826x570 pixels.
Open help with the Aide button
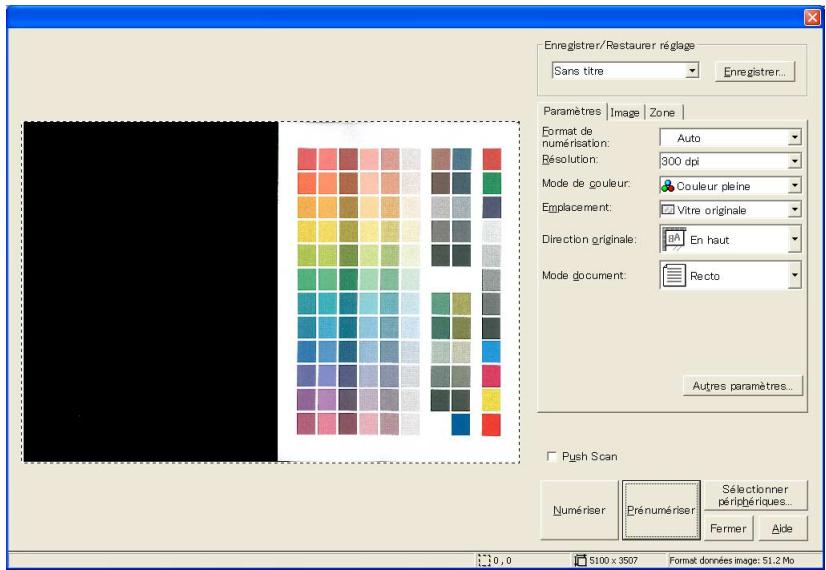[782, 528]
